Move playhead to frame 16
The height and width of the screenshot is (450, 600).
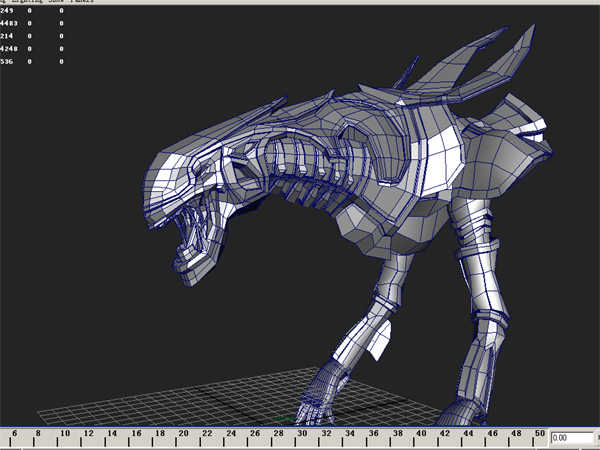(x=136, y=433)
